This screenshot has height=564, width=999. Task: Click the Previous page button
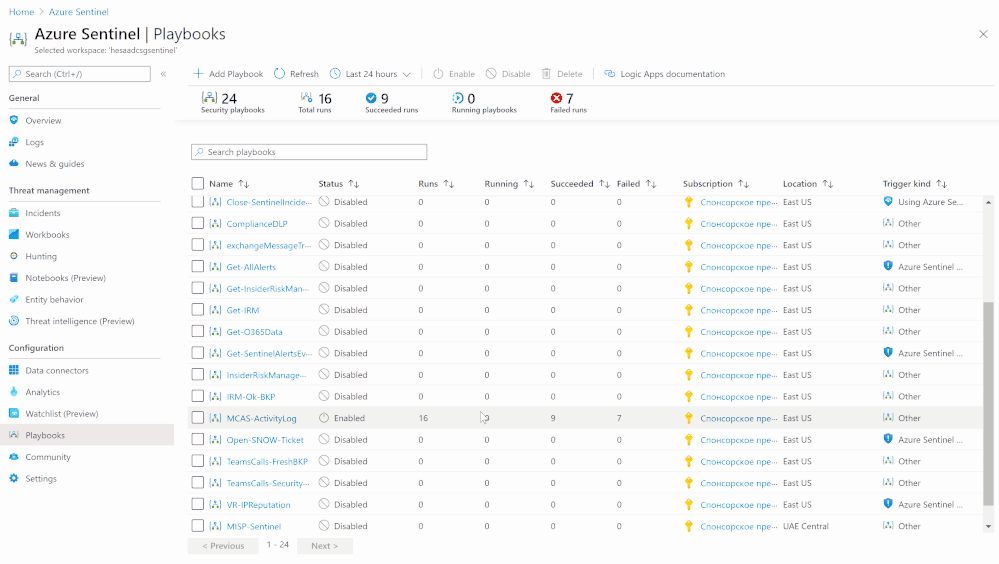click(x=223, y=546)
